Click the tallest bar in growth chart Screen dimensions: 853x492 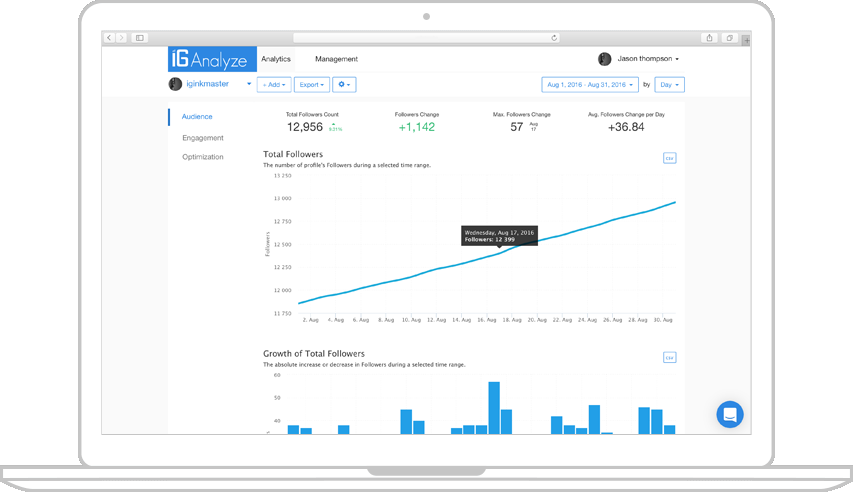point(493,408)
